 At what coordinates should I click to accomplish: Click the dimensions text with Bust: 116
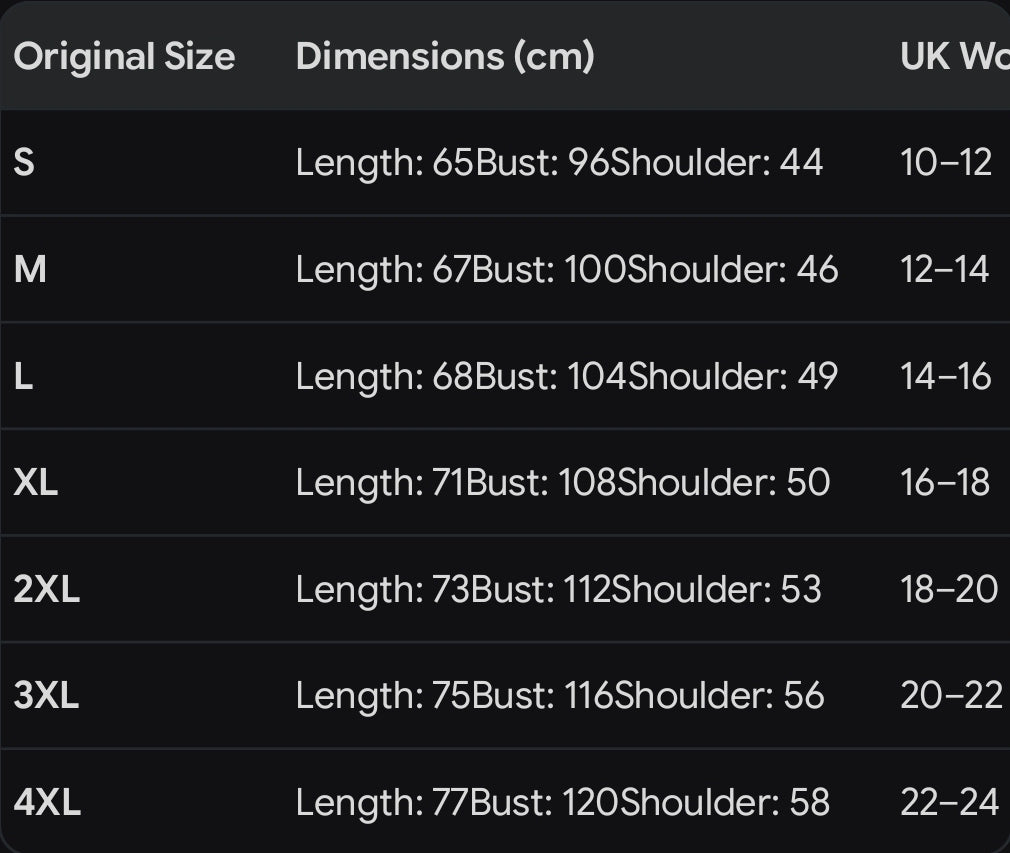(x=560, y=696)
